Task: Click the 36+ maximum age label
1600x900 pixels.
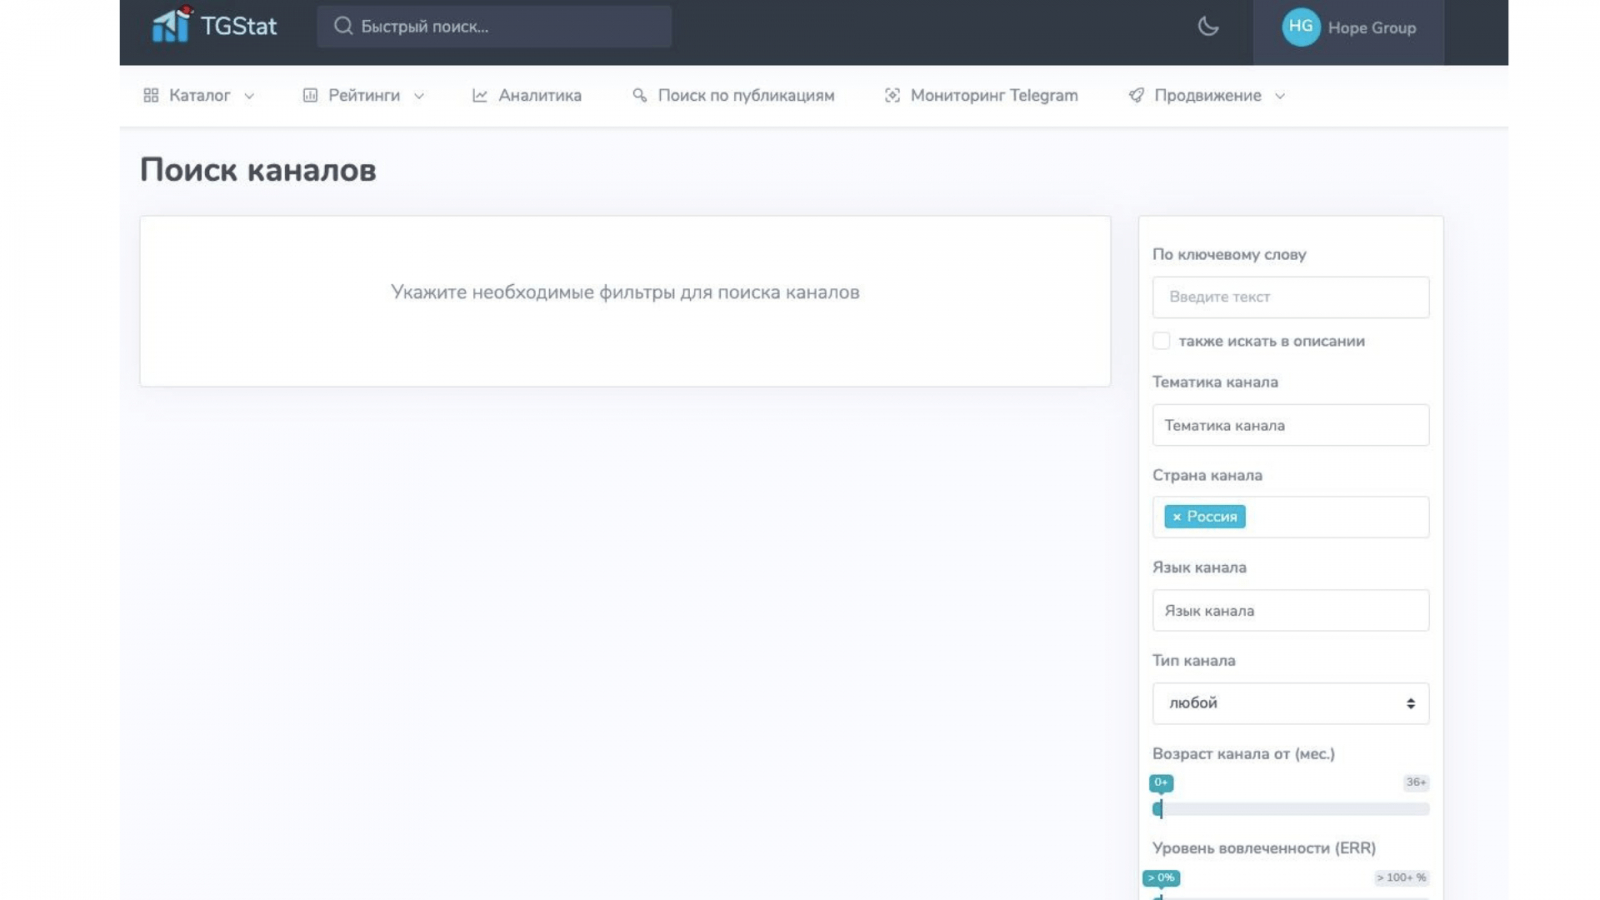Action: [x=1416, y=782]
